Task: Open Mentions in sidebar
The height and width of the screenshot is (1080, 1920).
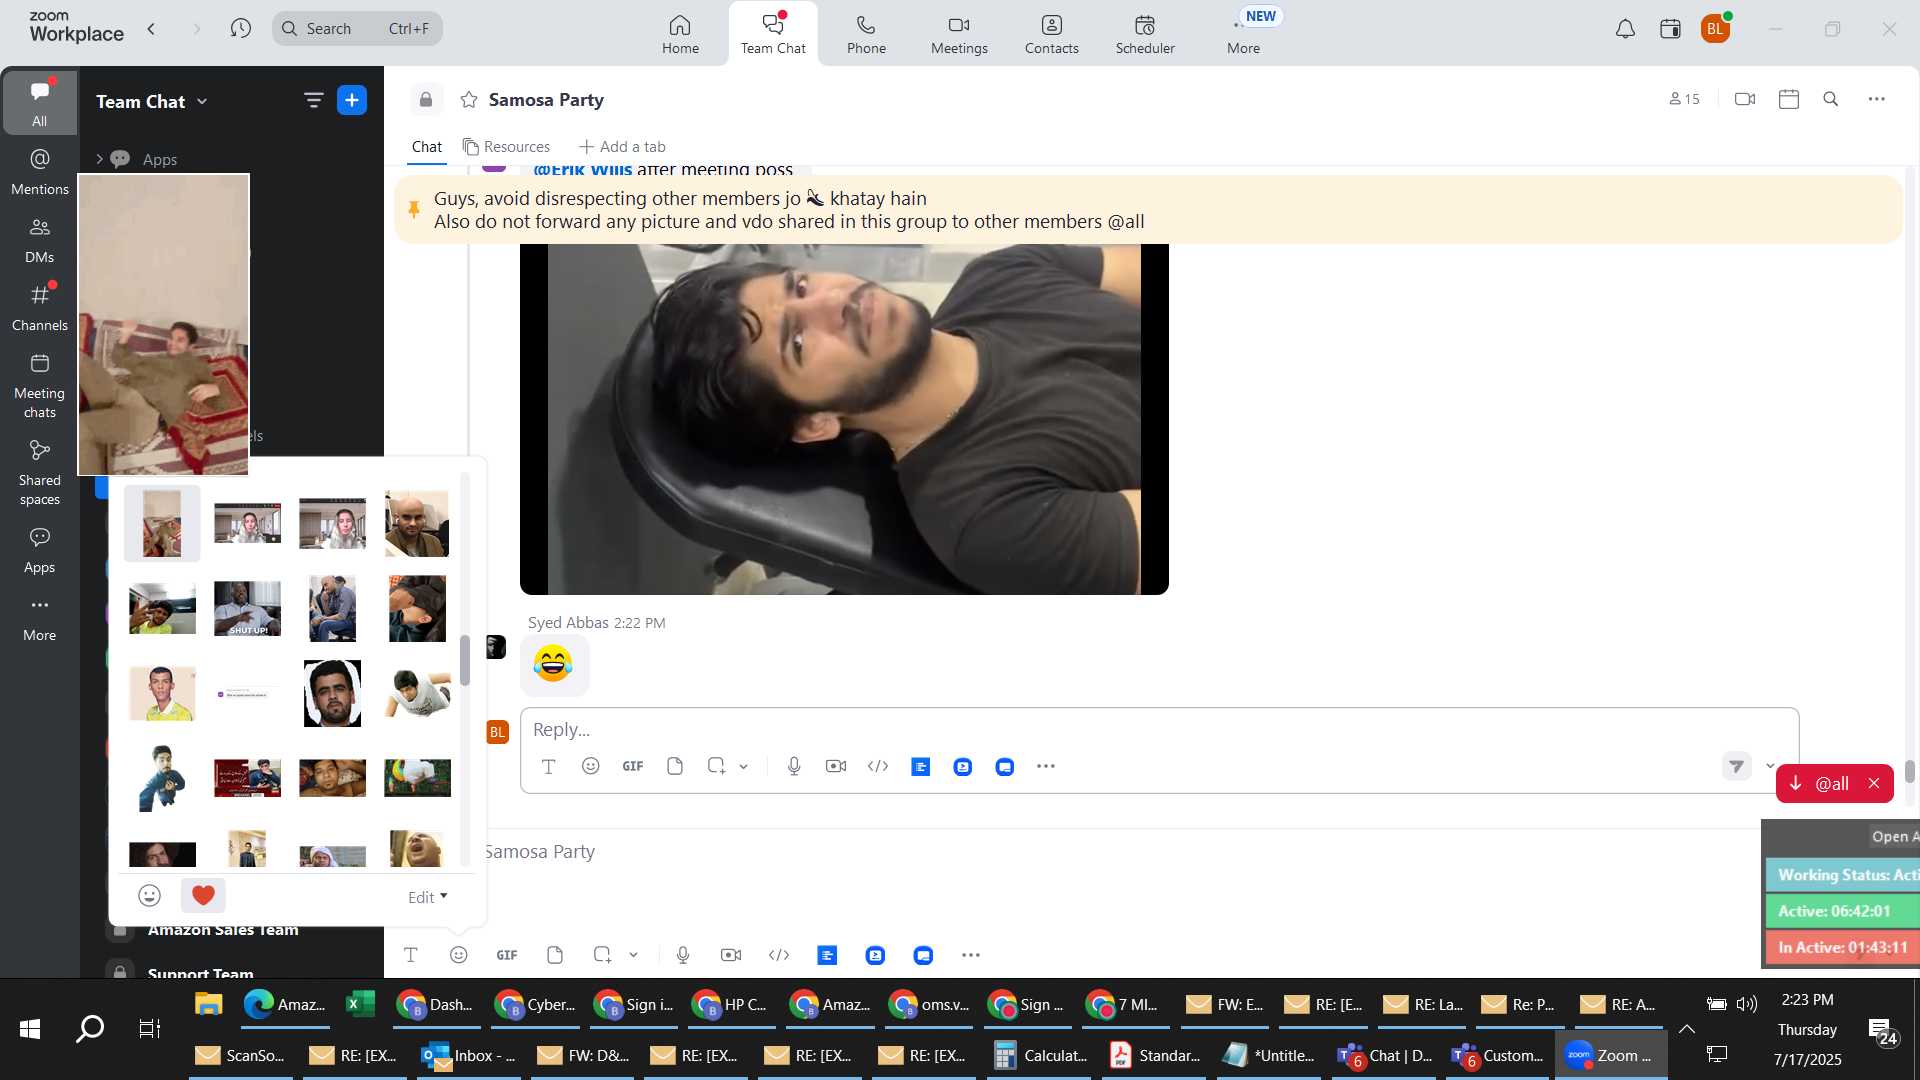Action: point(39,171)
